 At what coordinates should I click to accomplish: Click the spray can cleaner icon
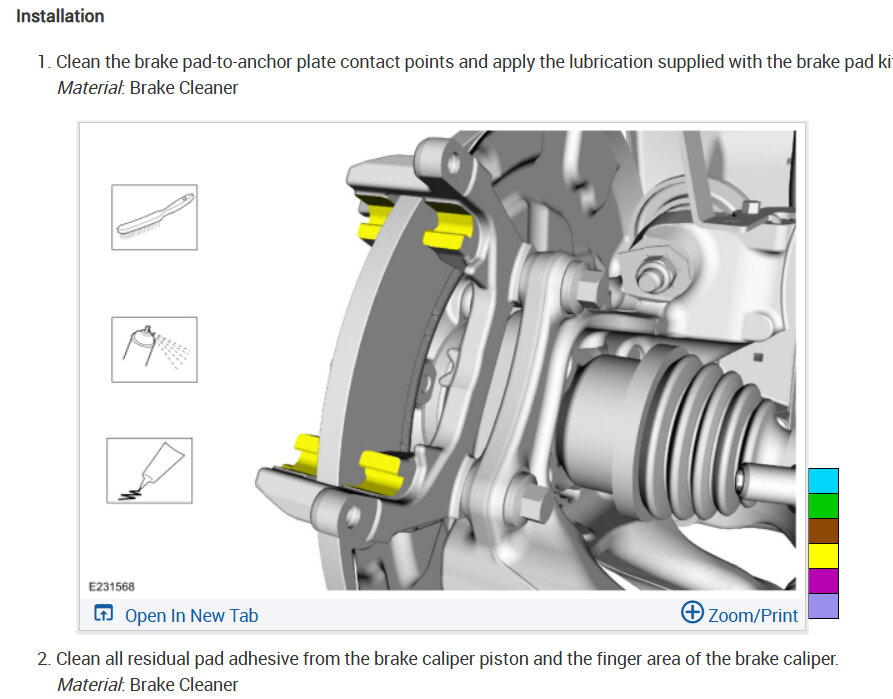click(154, 349)
